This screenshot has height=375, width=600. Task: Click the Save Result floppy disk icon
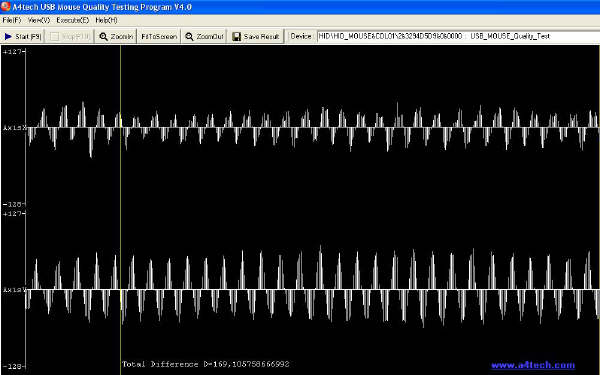tap(236, 36)
